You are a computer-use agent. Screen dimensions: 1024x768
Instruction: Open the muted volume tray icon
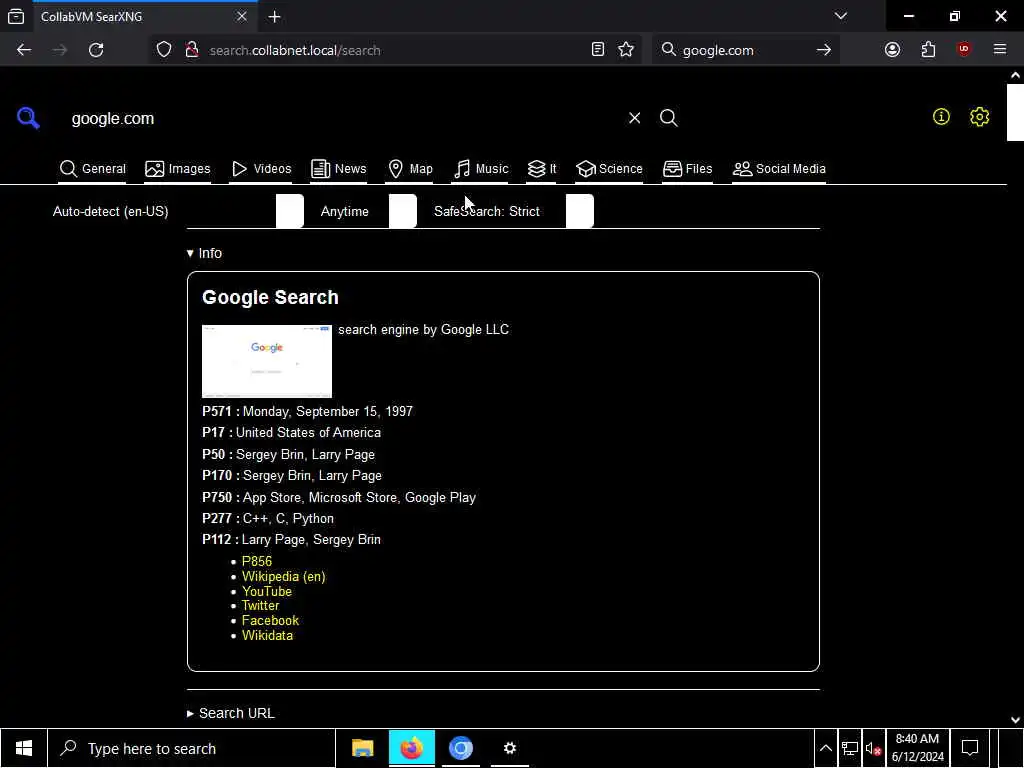(x=873, y=748)
